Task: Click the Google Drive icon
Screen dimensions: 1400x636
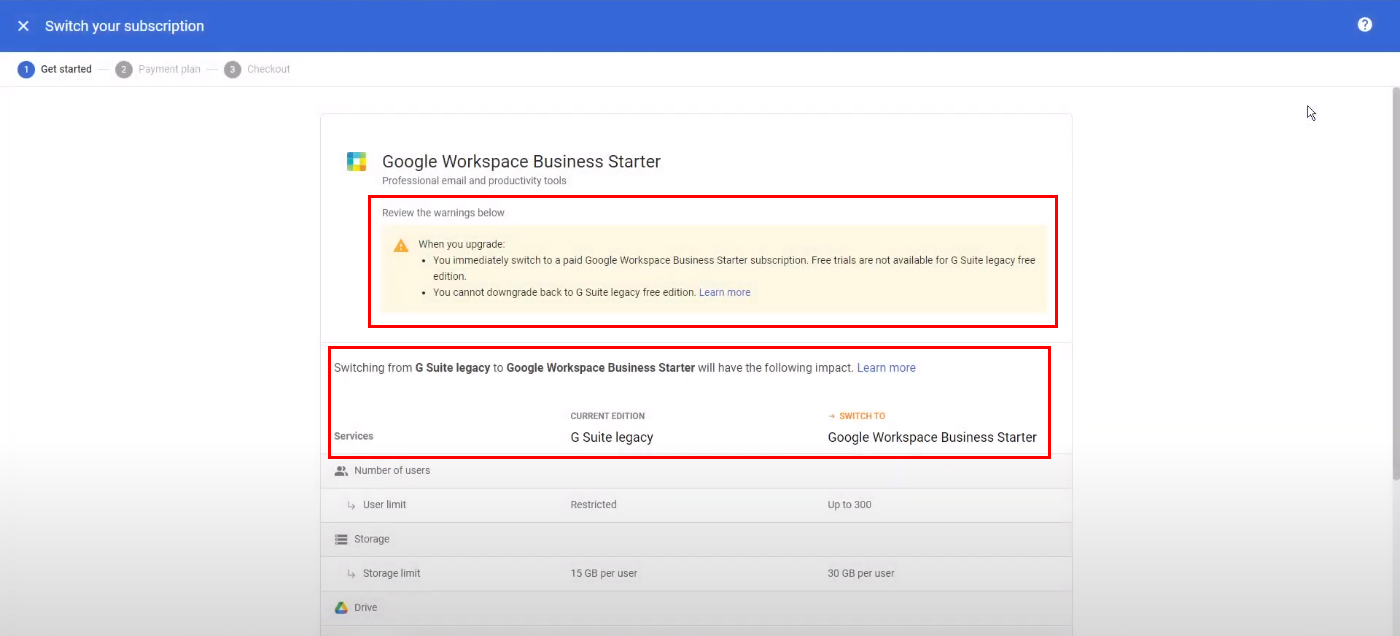Action: 341,608
